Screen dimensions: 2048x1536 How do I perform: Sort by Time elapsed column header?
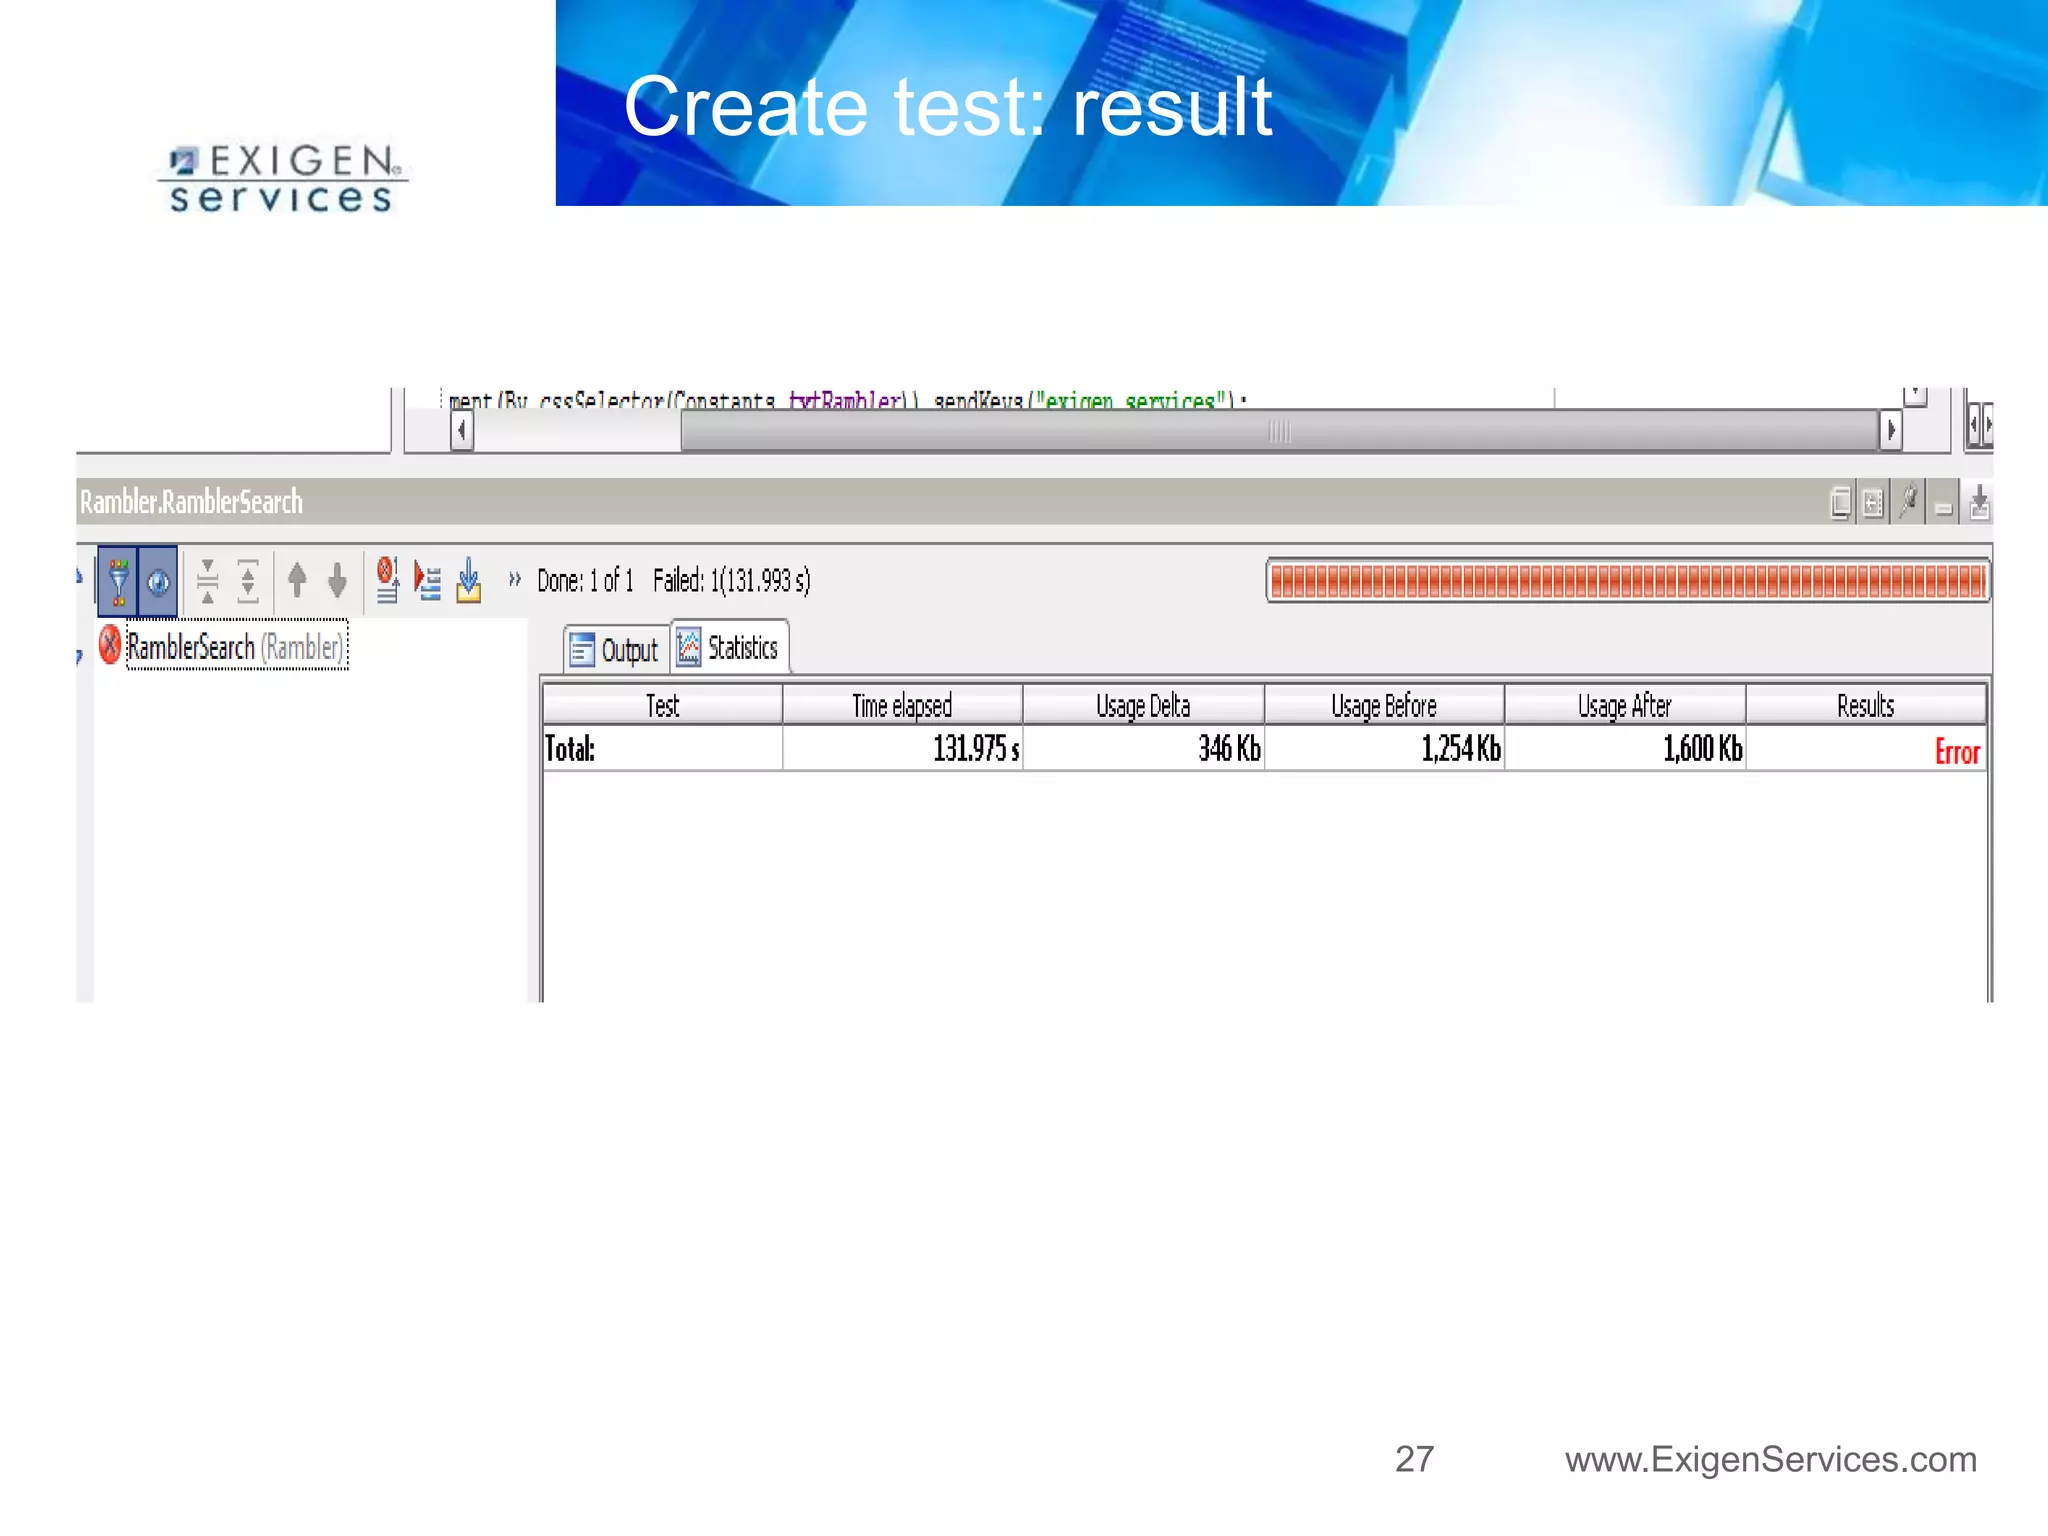[902, 705]
